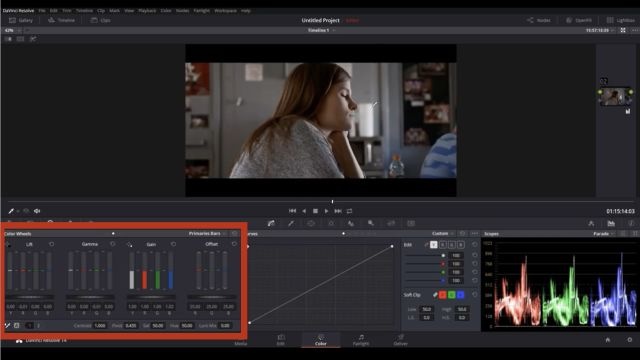Reset Soft Clip settings

pyautogui.click(x=475, y=294)
